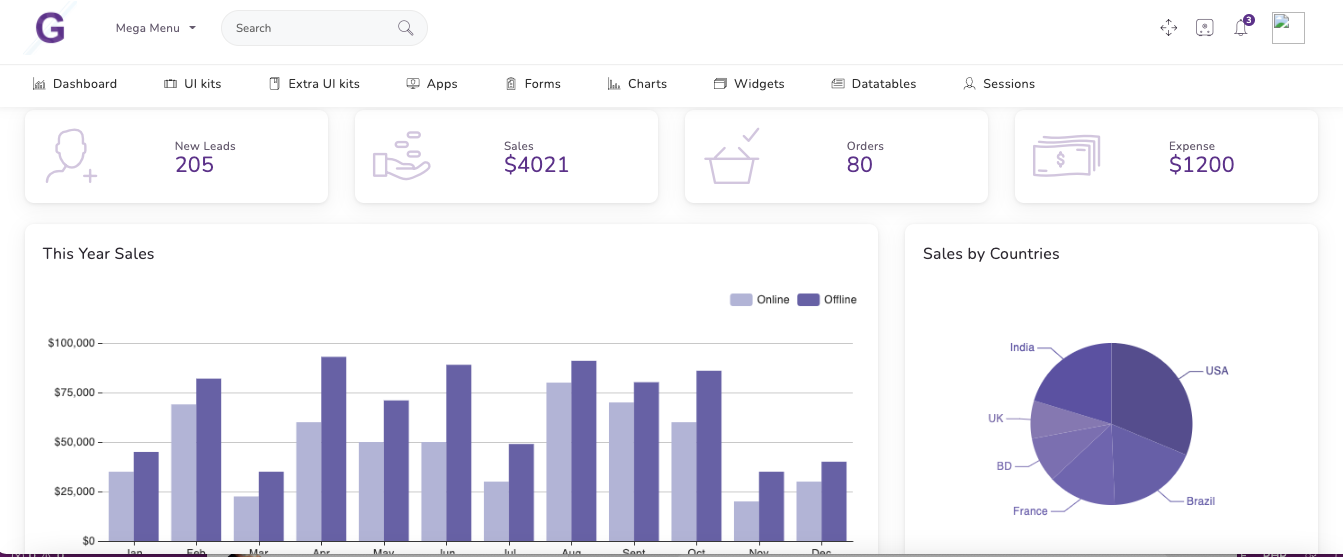The height and width of the screenshot is (557, 1343).
Task: Click the New Leads person icon
Action: pos(70,156)
